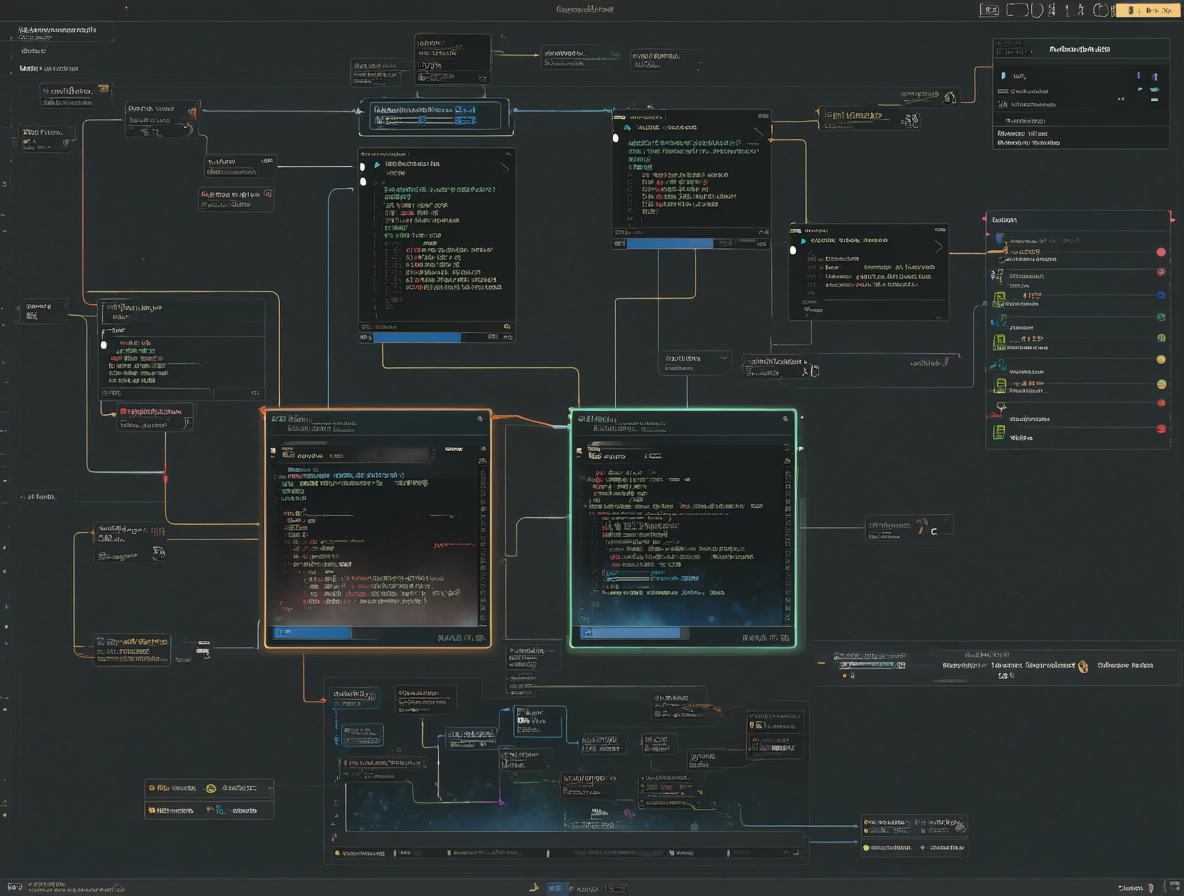The height and width of the screenshot is (896, 1184).
Task: Click the yellow dot on the bottom-right node
Action: tap(866, 848)
